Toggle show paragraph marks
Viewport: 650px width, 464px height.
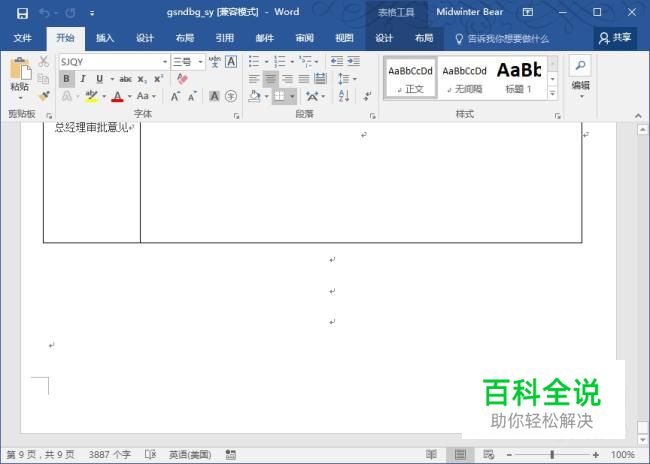pyautogui.click(x=367, y=97)
